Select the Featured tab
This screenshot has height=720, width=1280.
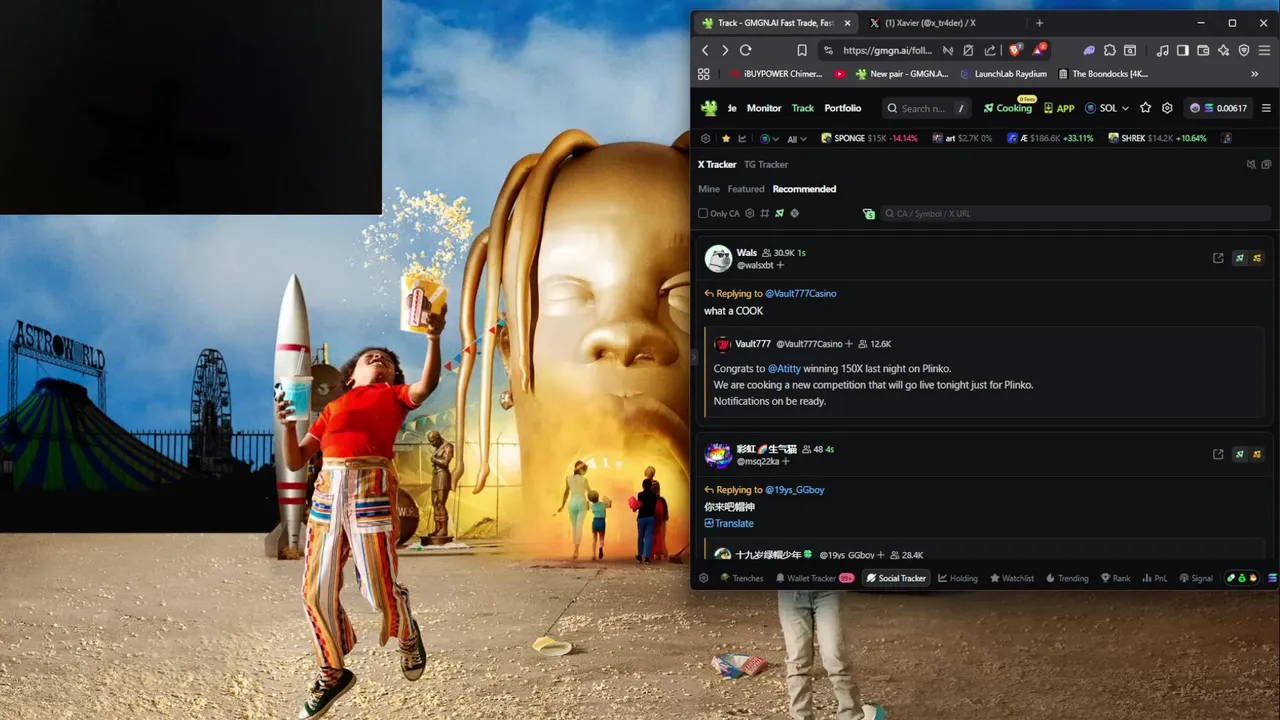click(x=746, y=189)
